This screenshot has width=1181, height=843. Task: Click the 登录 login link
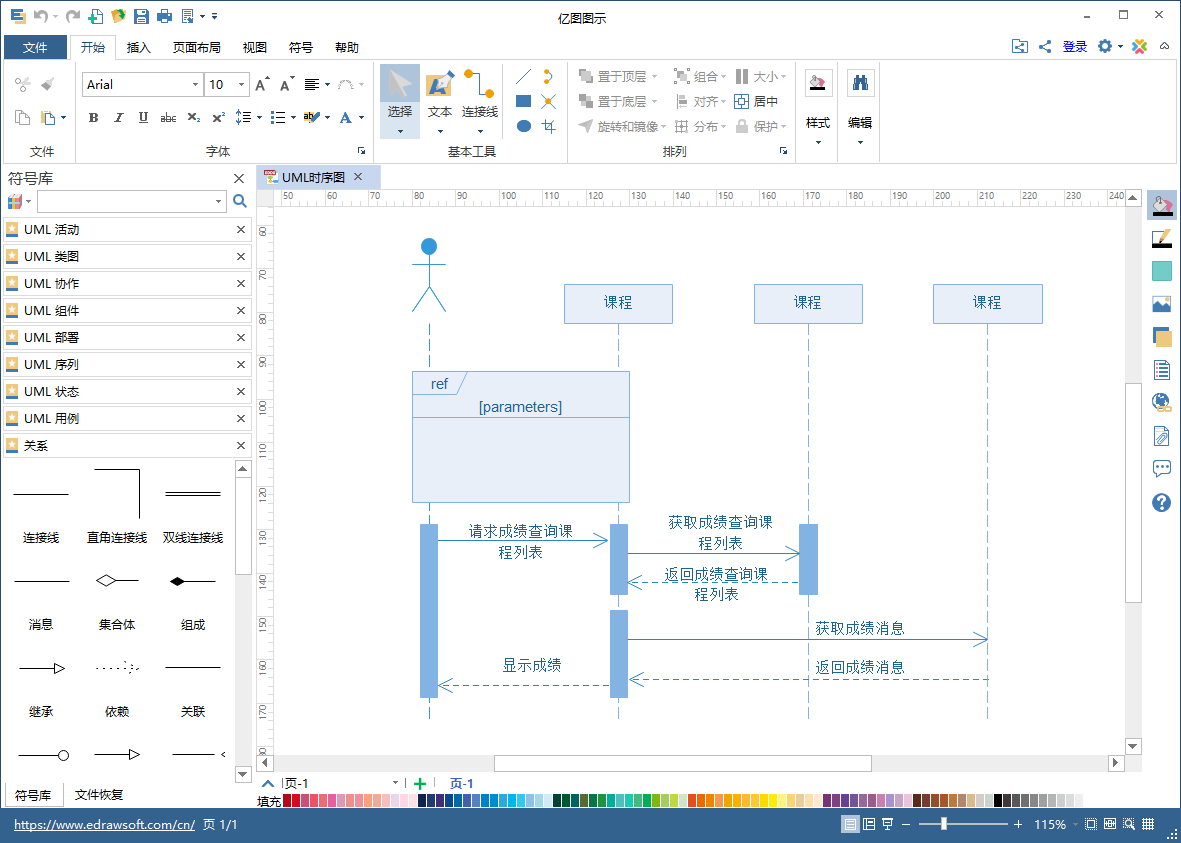pyautogui.click(x=1075, y=47)
